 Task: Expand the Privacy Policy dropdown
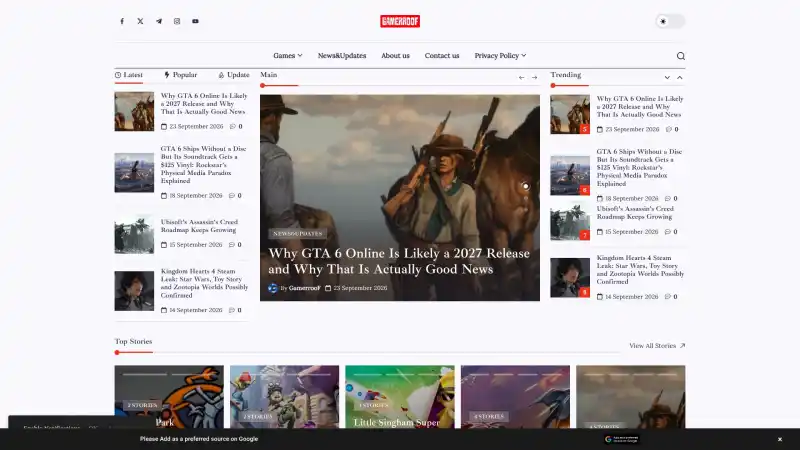click(x=500, y=56)
